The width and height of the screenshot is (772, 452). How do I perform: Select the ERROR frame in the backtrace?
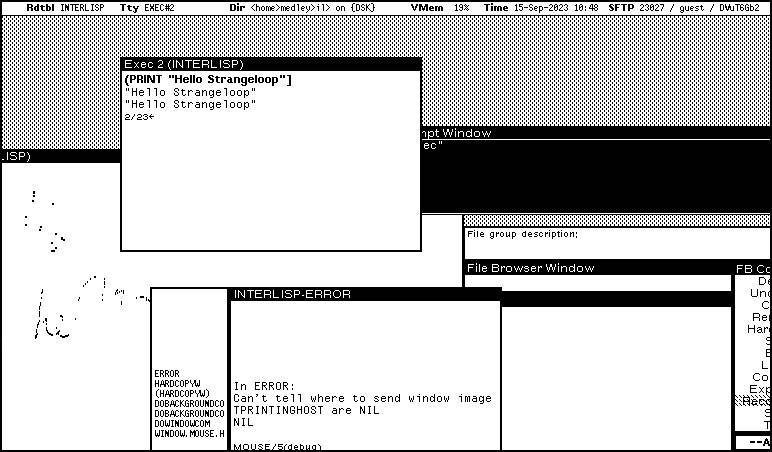pyautogui.click(x=166, y=373)
